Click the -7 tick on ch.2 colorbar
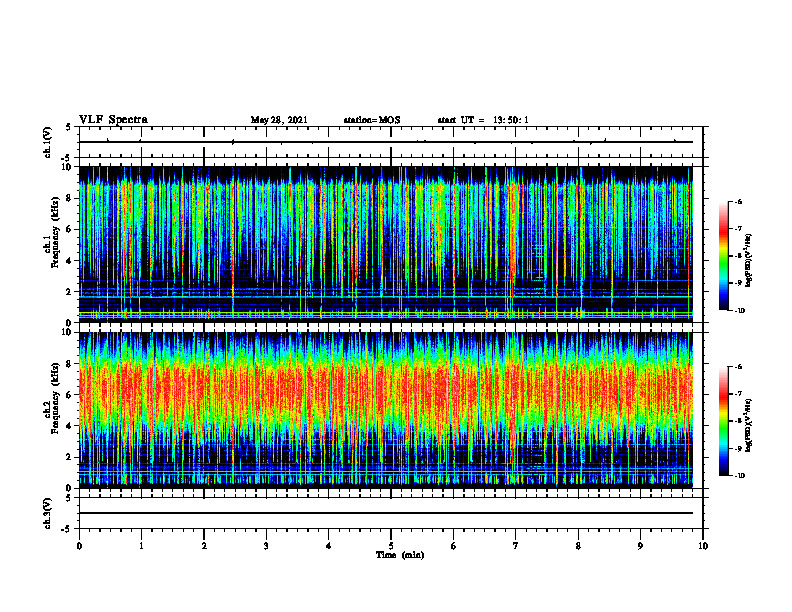The width and height of the screenshot is (792, 612). 739,394
